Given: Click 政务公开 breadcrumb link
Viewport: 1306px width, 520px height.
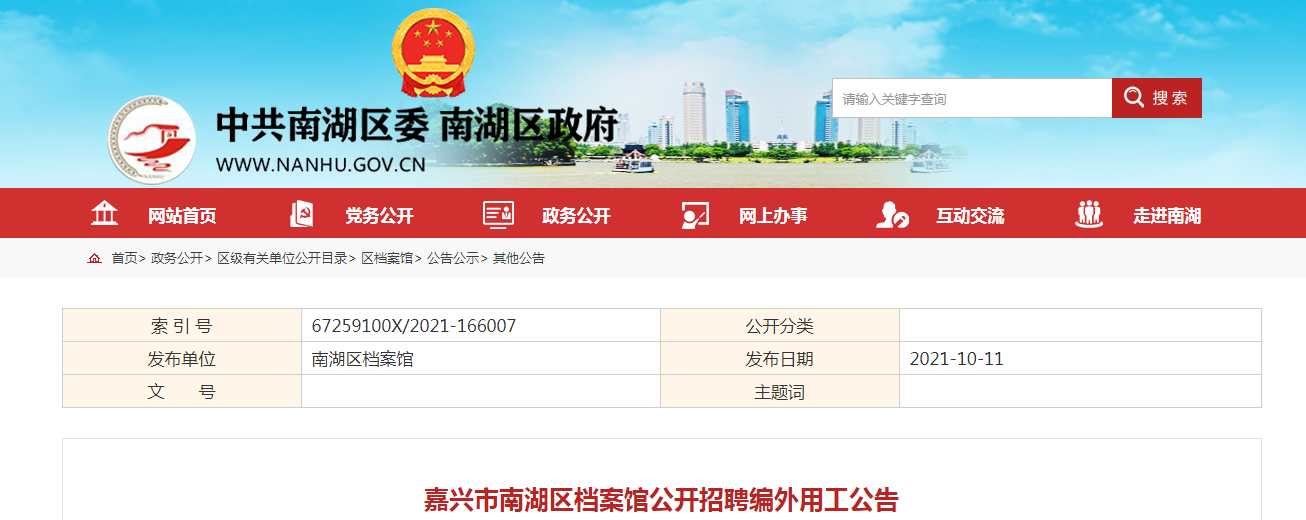Looking at the screenshot, I should pyautogui.click(x=176, y=258).
